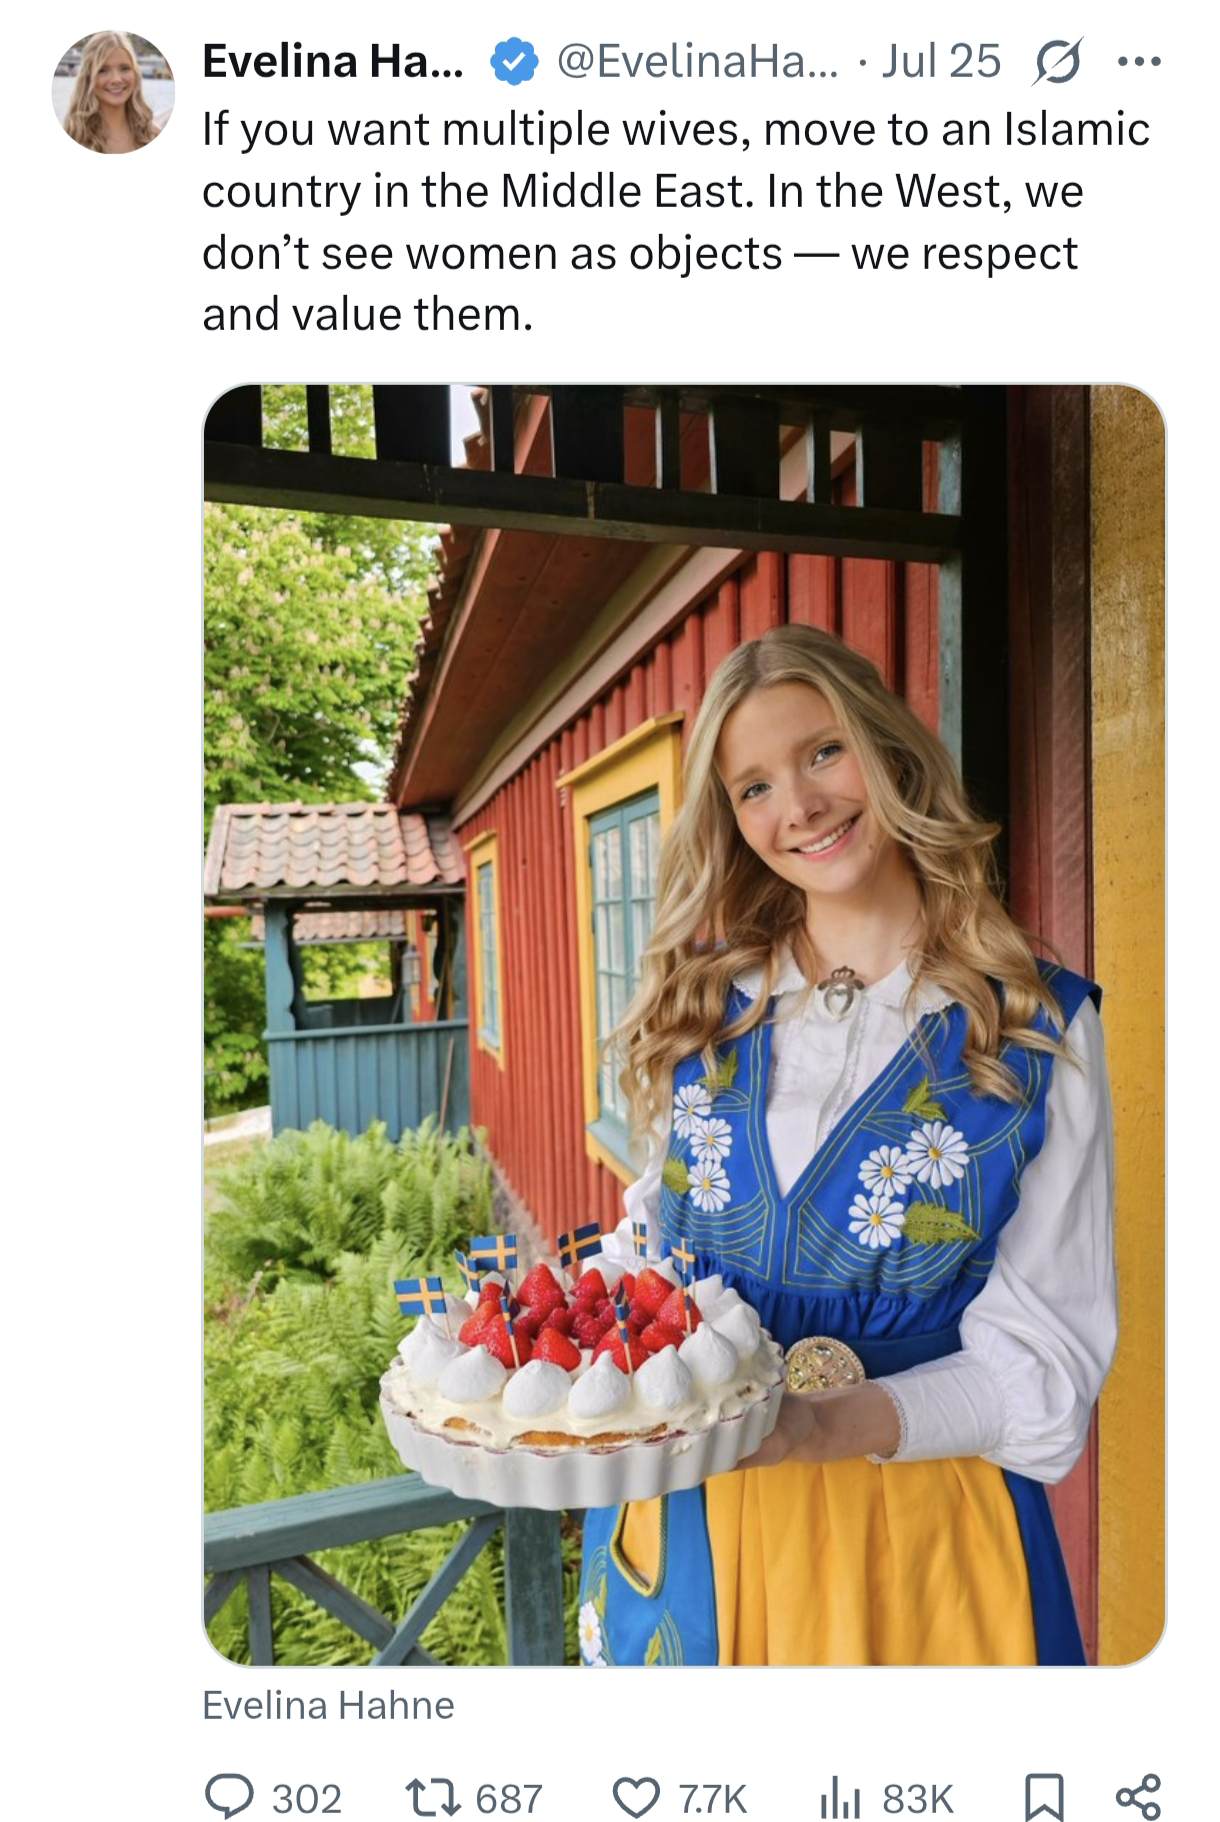Click the 302 replies count
The height and width of the screenshot is (1822, 1220).
click(x=307, y=1799)
